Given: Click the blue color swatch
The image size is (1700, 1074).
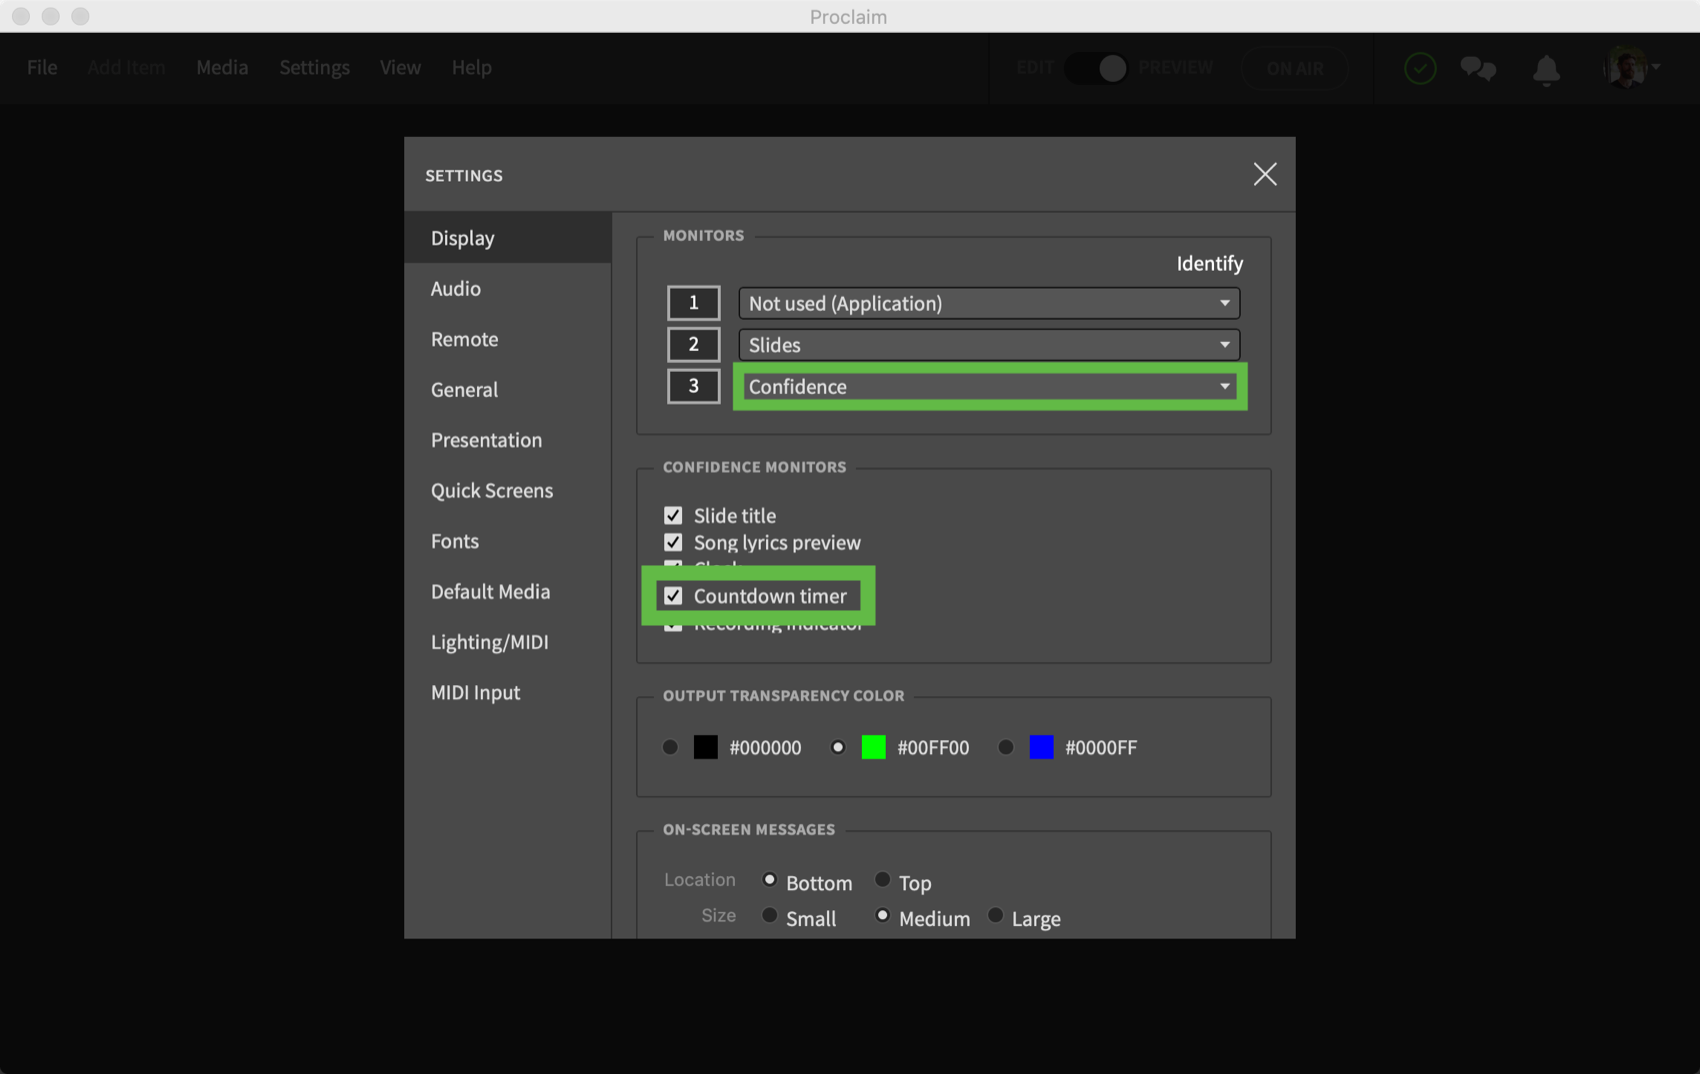Looking at the screenshot, I should [1042, 747].
